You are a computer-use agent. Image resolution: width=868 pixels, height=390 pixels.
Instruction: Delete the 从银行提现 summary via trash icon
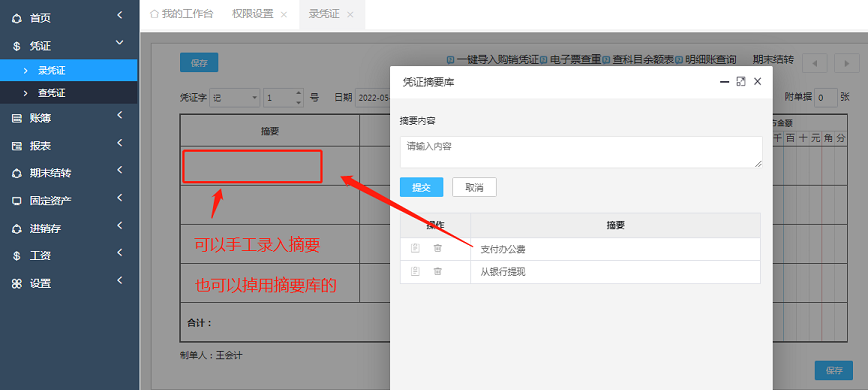(x=437, y=271)
